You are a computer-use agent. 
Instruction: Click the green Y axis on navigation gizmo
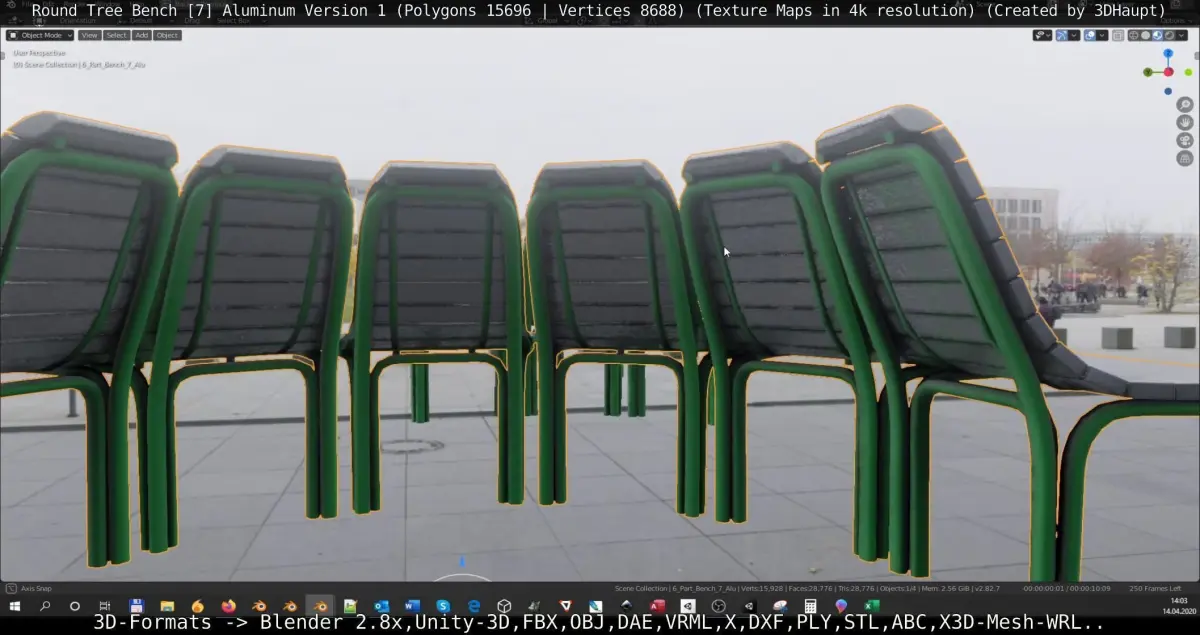[1147, 72]
